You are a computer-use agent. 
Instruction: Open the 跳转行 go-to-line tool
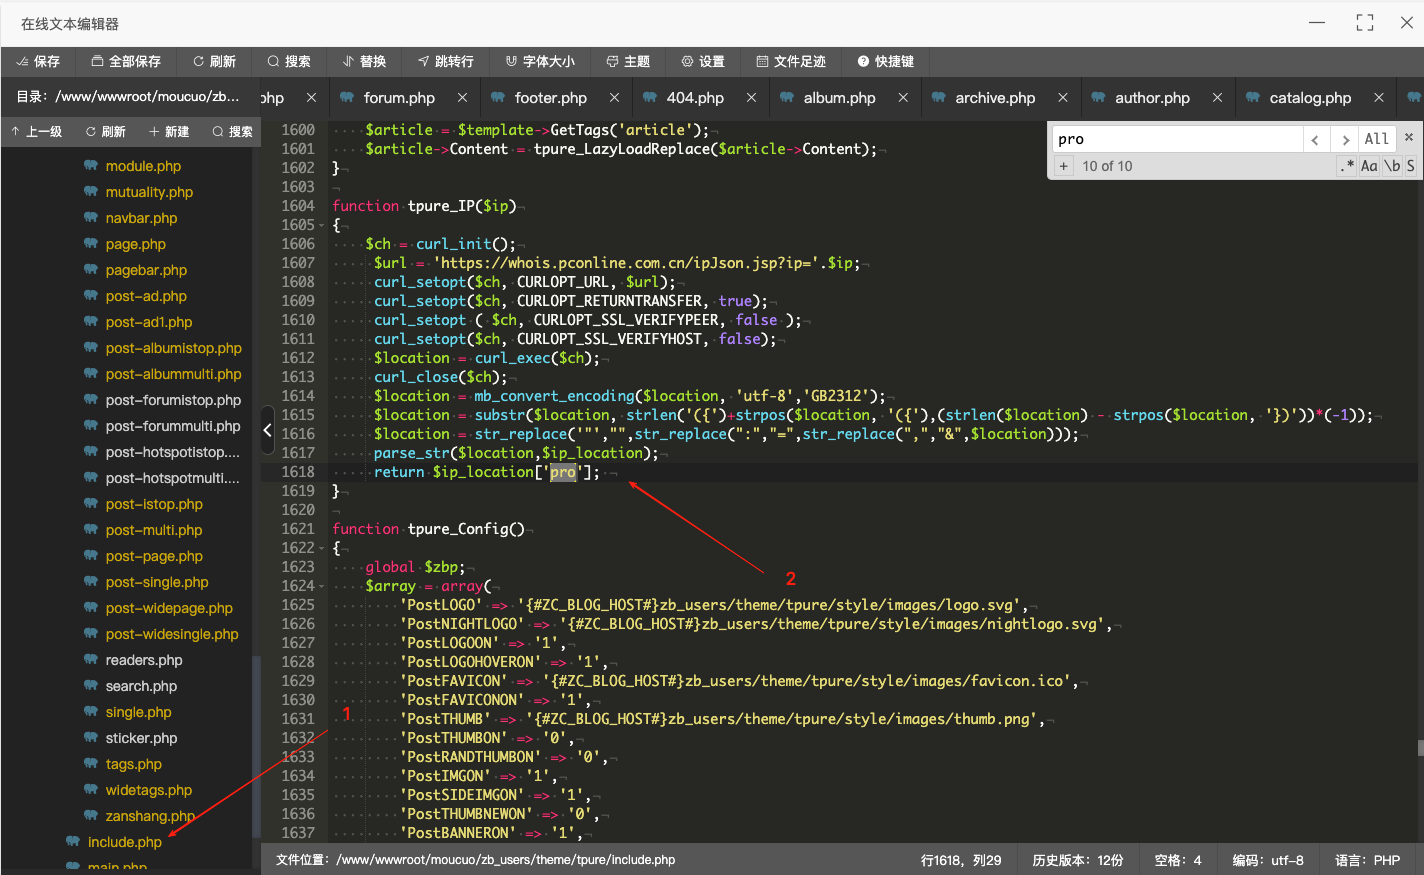pos(445,61)
